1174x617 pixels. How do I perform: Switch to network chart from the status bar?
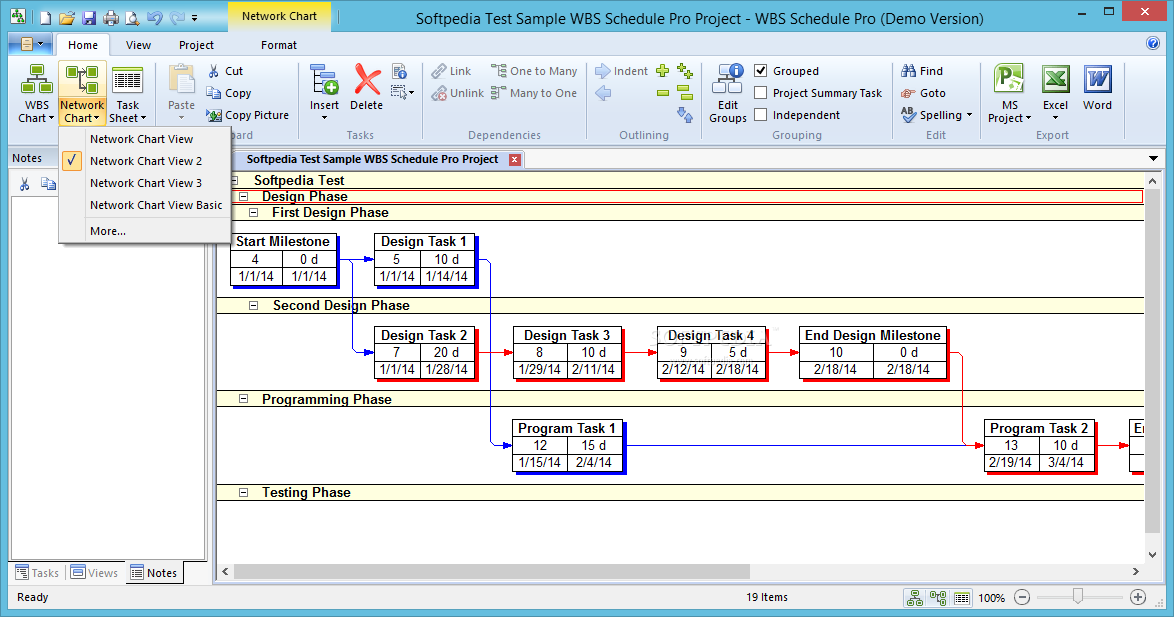(938, 598)
